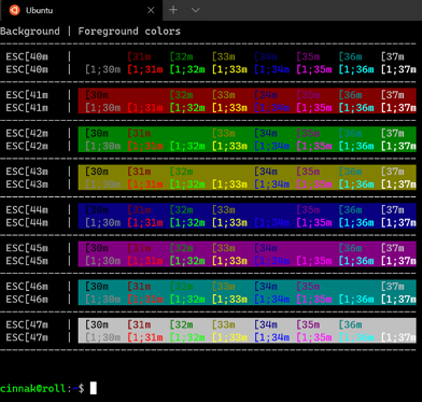The height and width of the screenshot is (402, 422).
Task: Click [1;37m in the ESC[43m row
Action: (399, 184)
